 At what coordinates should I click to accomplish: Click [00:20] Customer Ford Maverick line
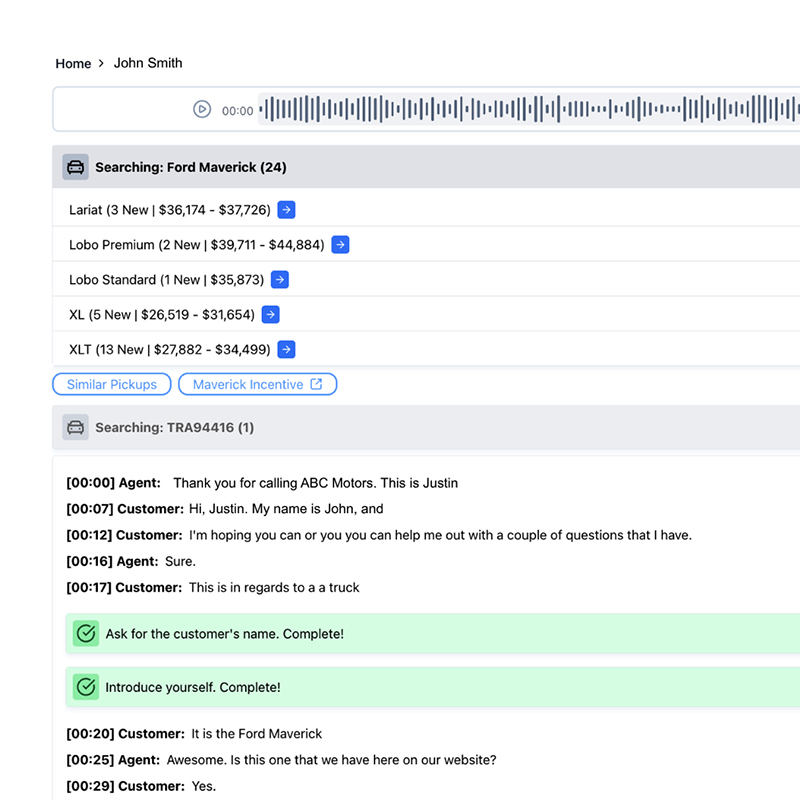click(x=194, y=734)
